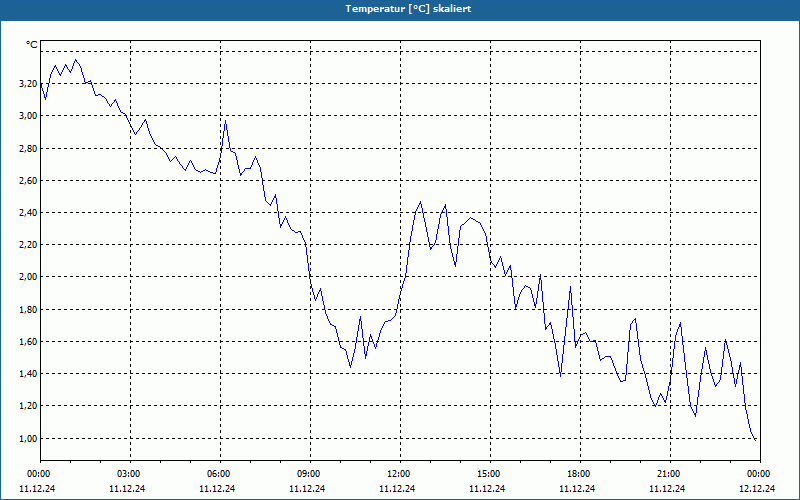The width and height of the screenshot is (800, 500).
Task: Click the temperature curve peak near 06:00
Action: coord(226,121)
